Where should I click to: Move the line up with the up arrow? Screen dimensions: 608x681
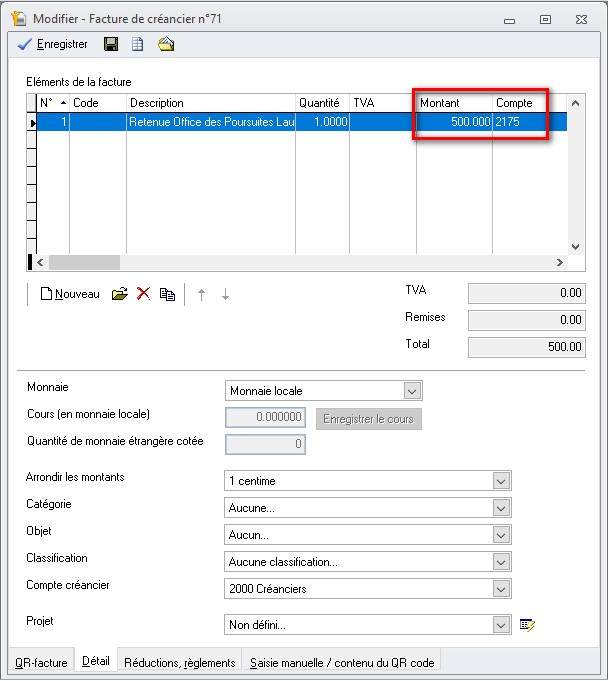(201, 294)
